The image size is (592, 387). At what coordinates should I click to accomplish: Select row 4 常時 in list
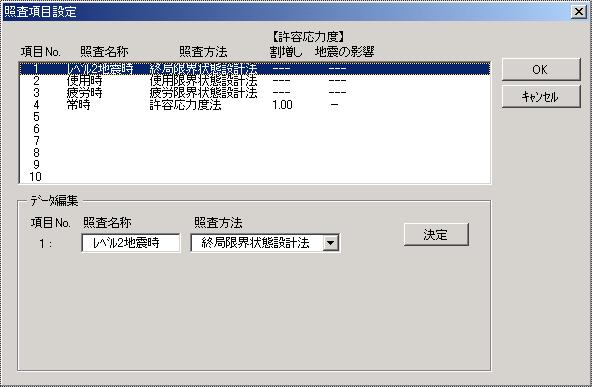click(255, 105)
